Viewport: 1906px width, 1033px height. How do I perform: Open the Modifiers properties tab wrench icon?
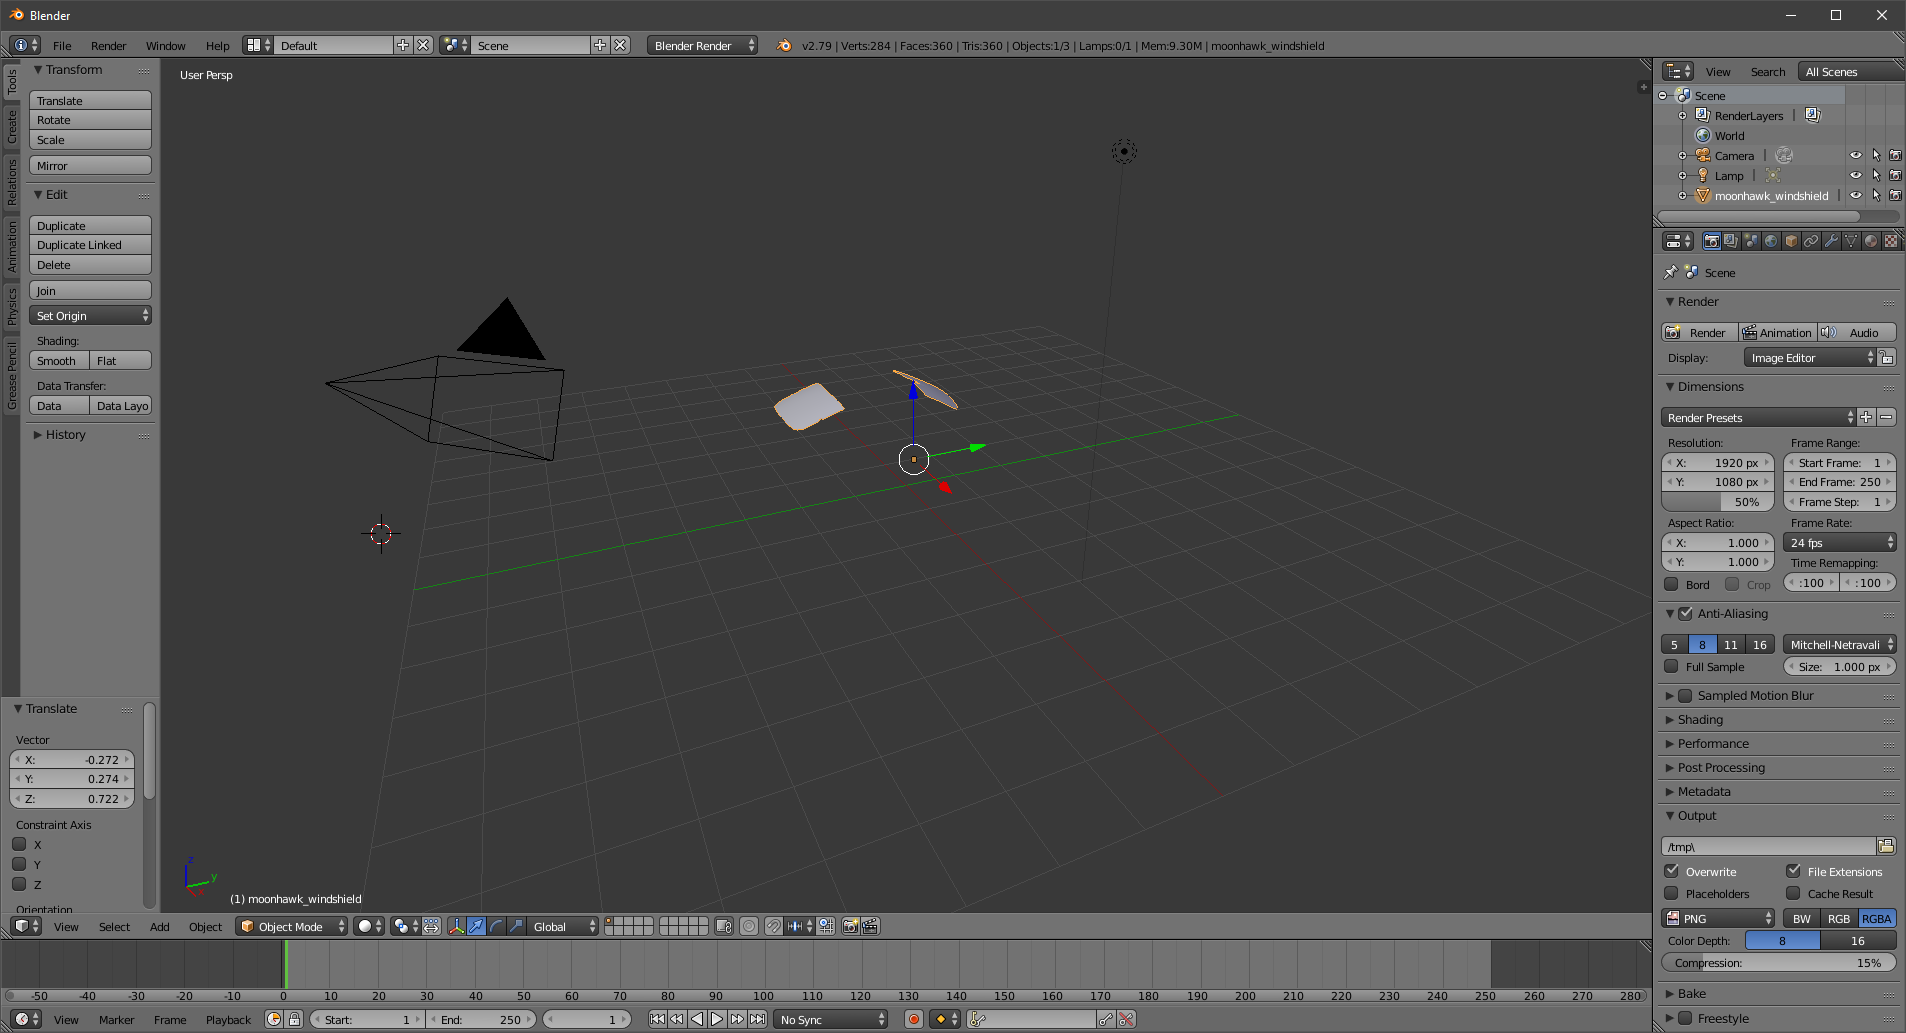coord(1831,241)
